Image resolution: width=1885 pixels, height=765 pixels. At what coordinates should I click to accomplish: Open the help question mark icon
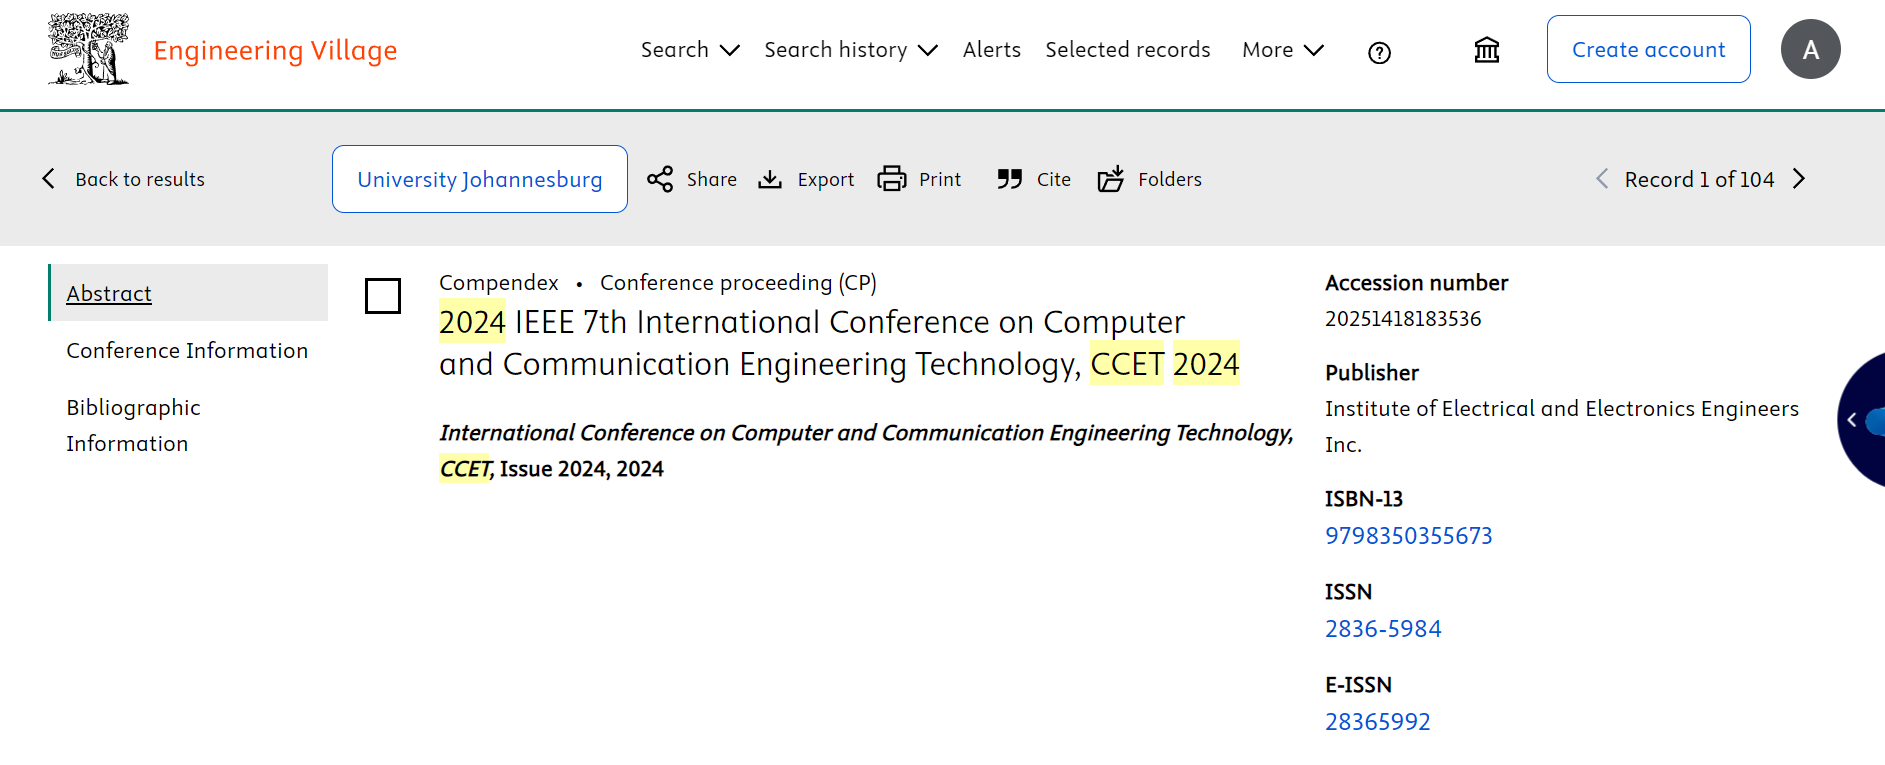(1379, 53)
